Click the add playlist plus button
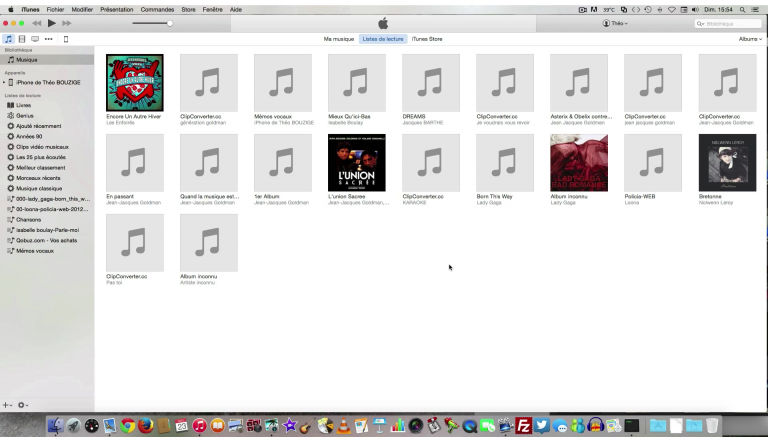768x437 pixels. [6, 405]
